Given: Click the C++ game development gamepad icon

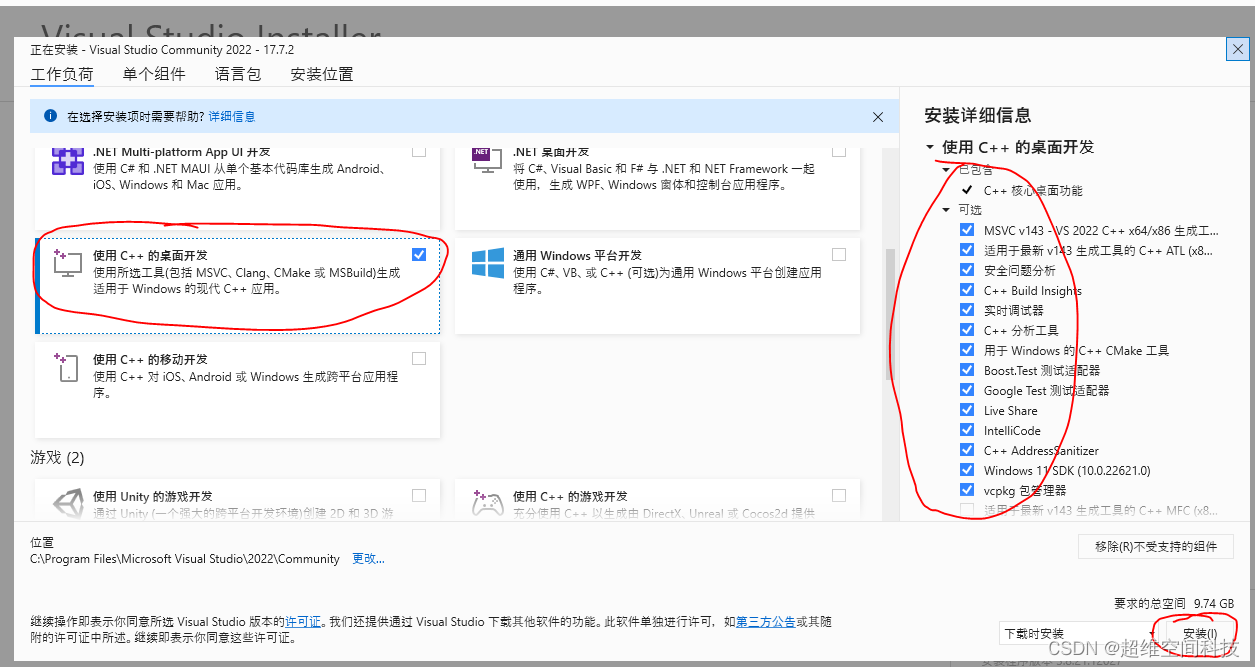Looking at the screenshot, I should point(488,502).
